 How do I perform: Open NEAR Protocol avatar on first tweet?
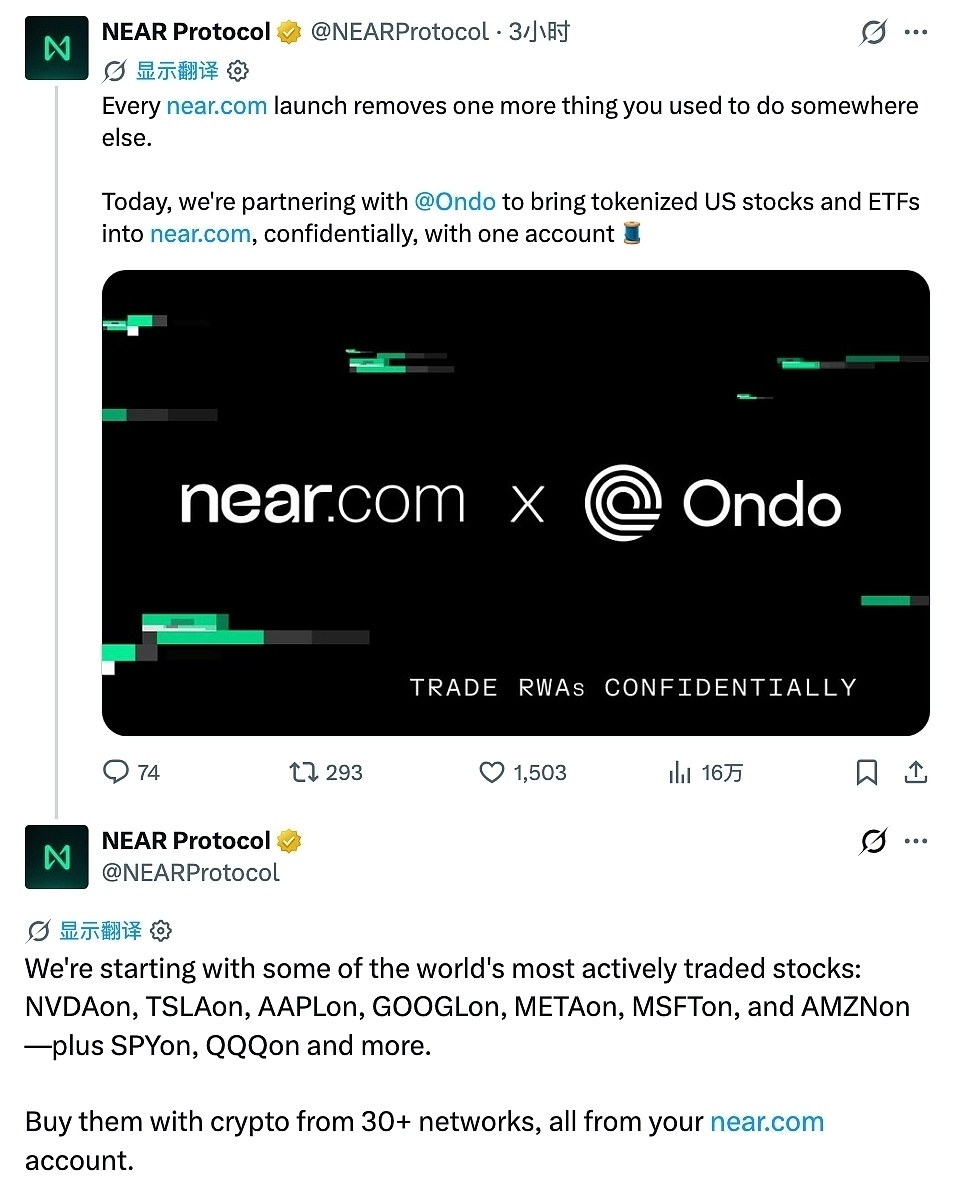tap(57, 48)
